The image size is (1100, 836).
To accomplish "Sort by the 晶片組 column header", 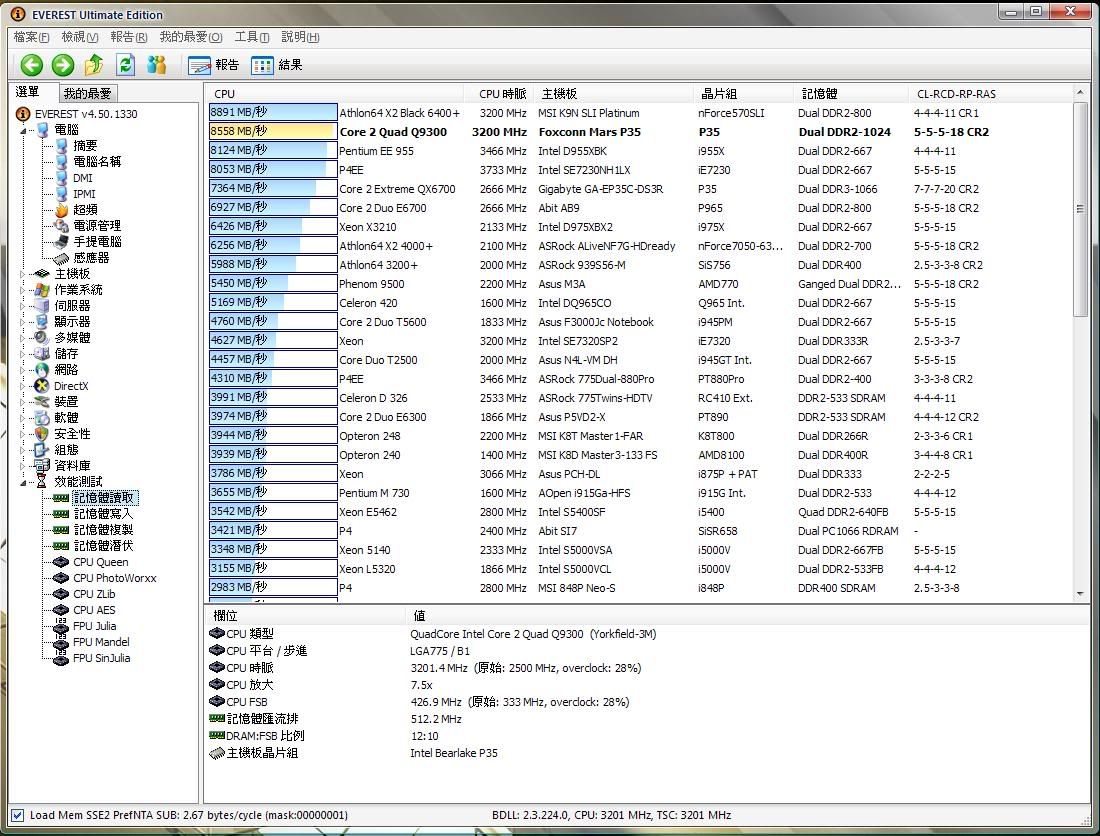I will [744, 94].
